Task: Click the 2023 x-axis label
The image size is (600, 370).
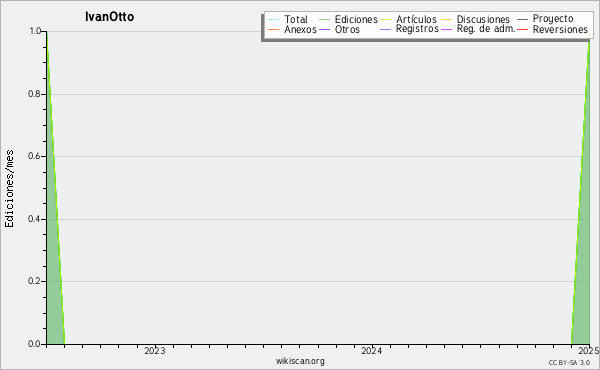Action: click(155, 351)
